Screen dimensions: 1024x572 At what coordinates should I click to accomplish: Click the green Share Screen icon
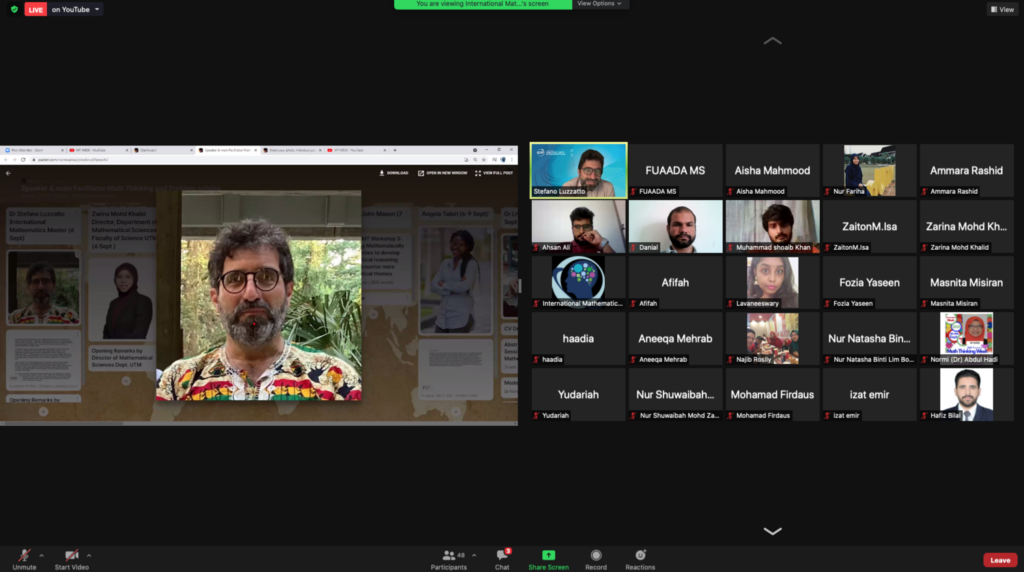[x=549, y=555]
